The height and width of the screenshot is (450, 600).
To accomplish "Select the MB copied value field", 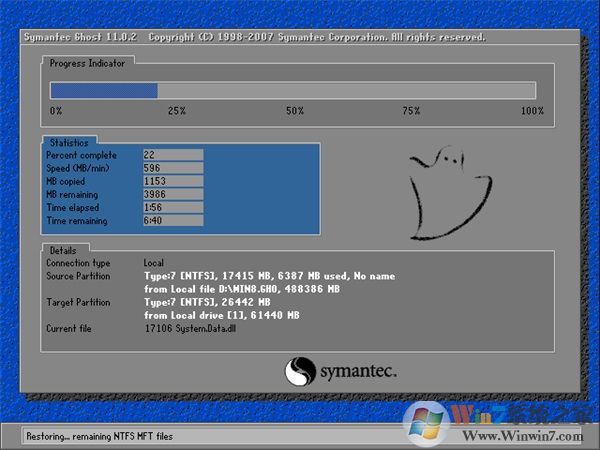I will [172, 181].
